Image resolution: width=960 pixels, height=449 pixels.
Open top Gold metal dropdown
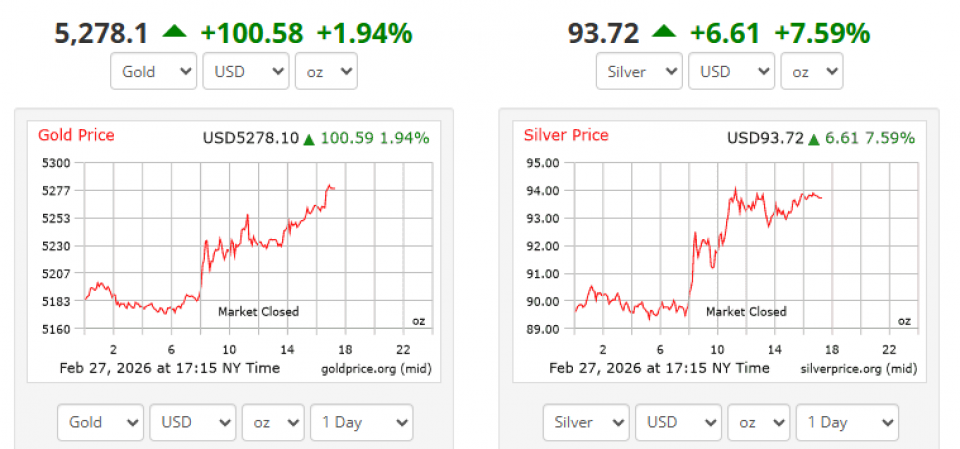154,72
